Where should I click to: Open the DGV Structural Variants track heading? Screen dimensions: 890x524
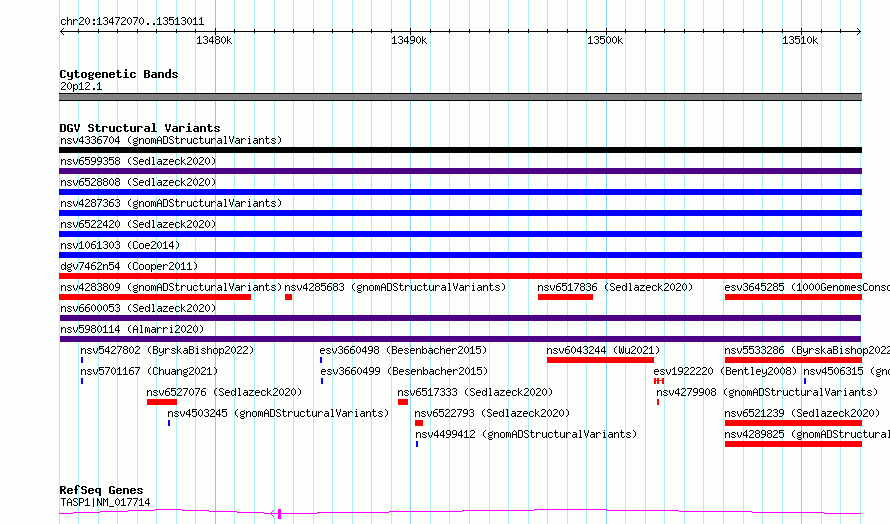click(140, 128)
